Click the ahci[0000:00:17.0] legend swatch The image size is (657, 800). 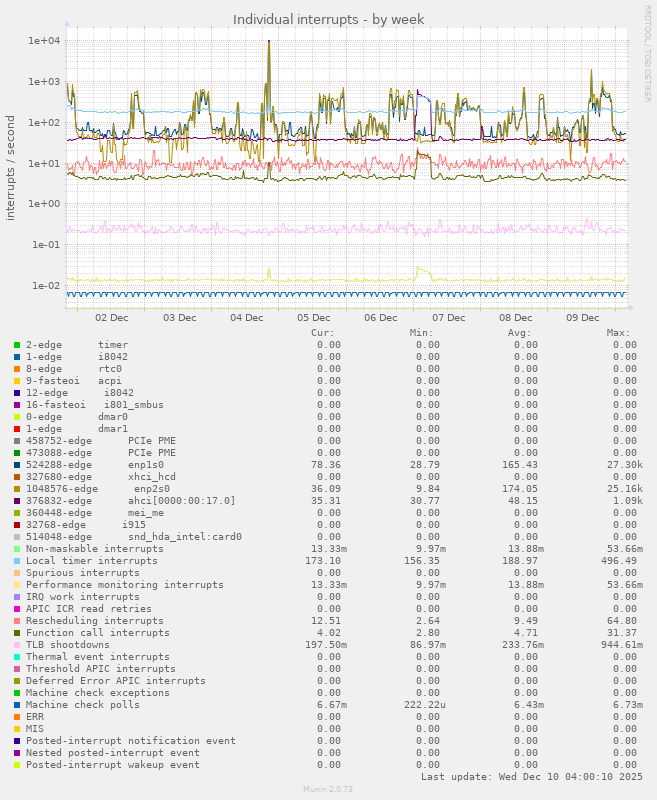point(17,500)
